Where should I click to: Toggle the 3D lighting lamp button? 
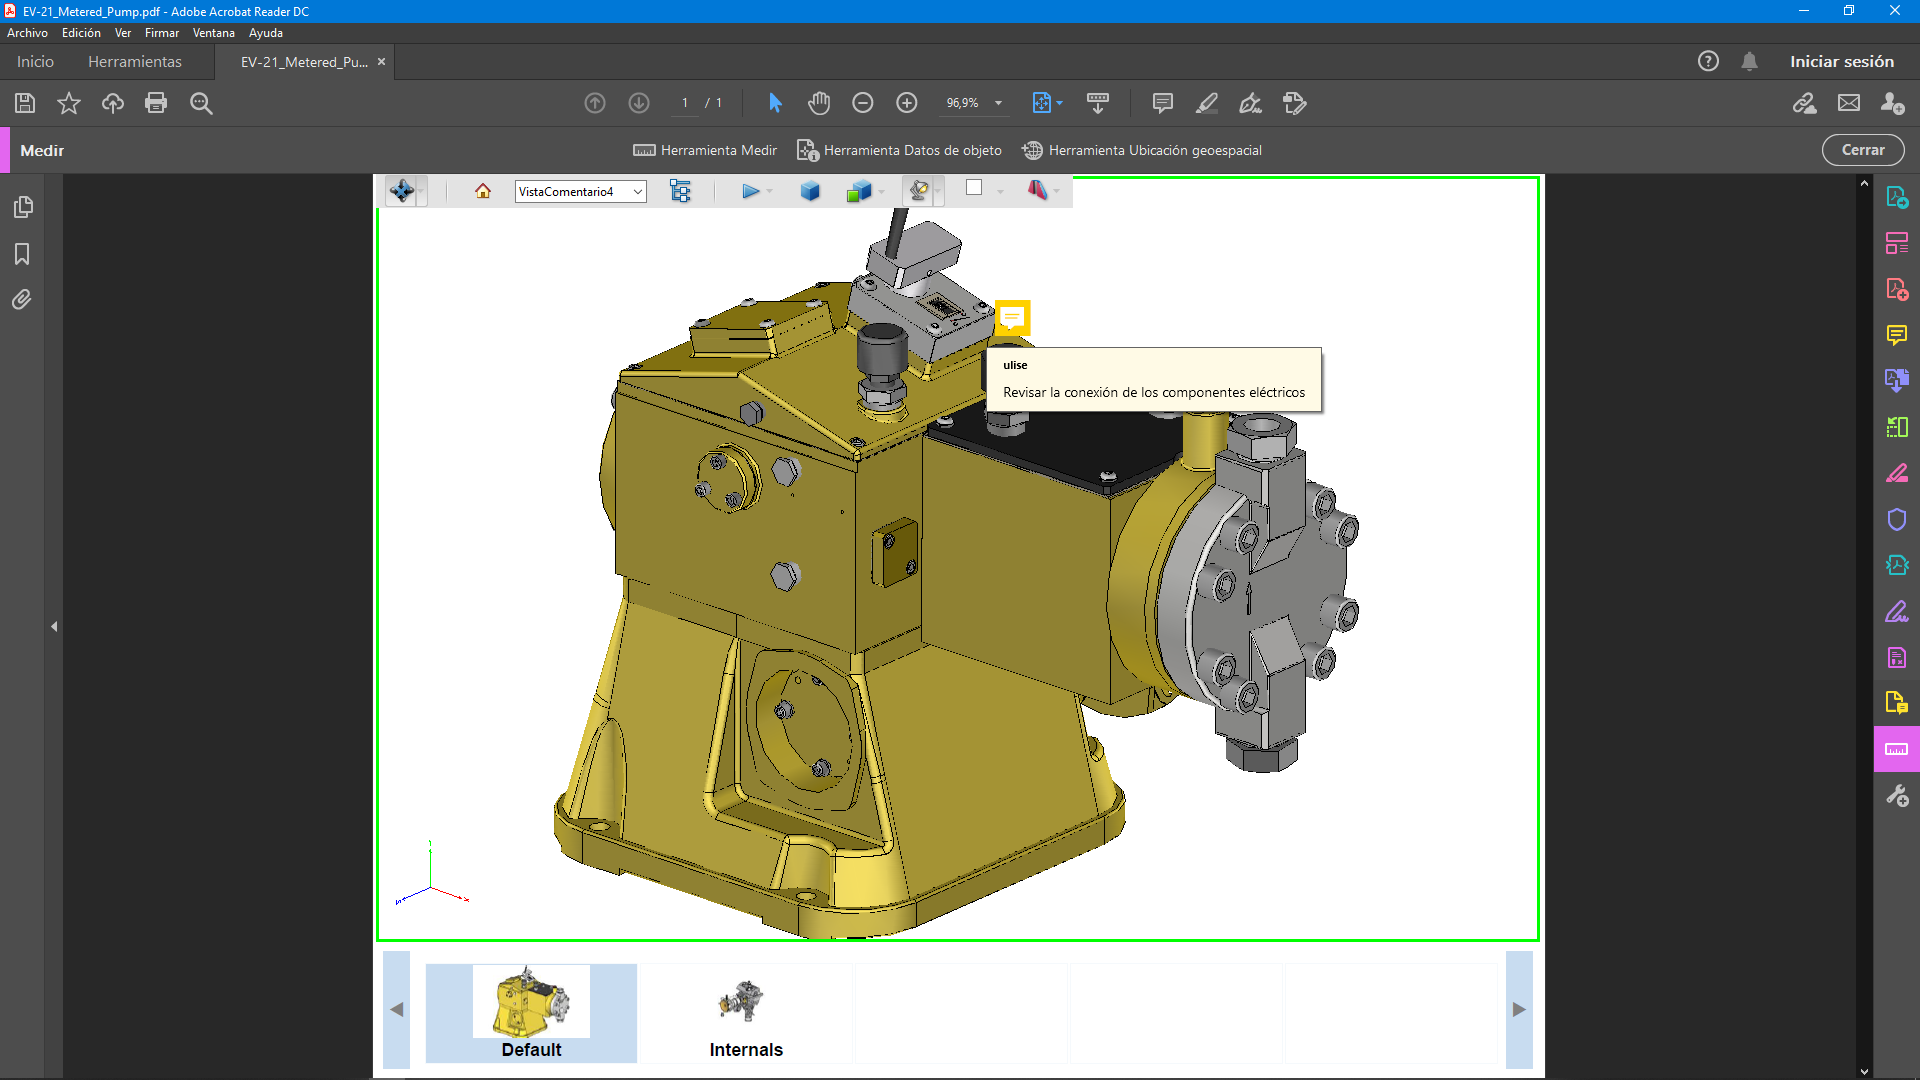coord(918,190)
